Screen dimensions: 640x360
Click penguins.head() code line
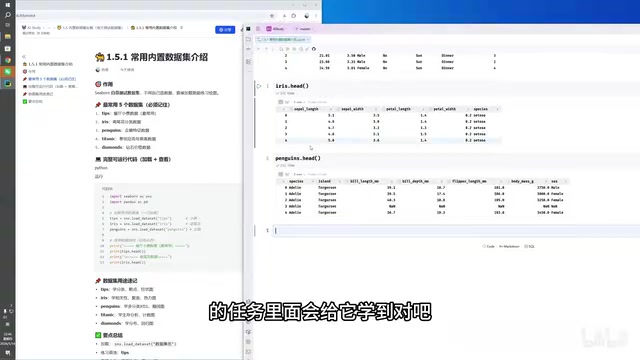298,158
